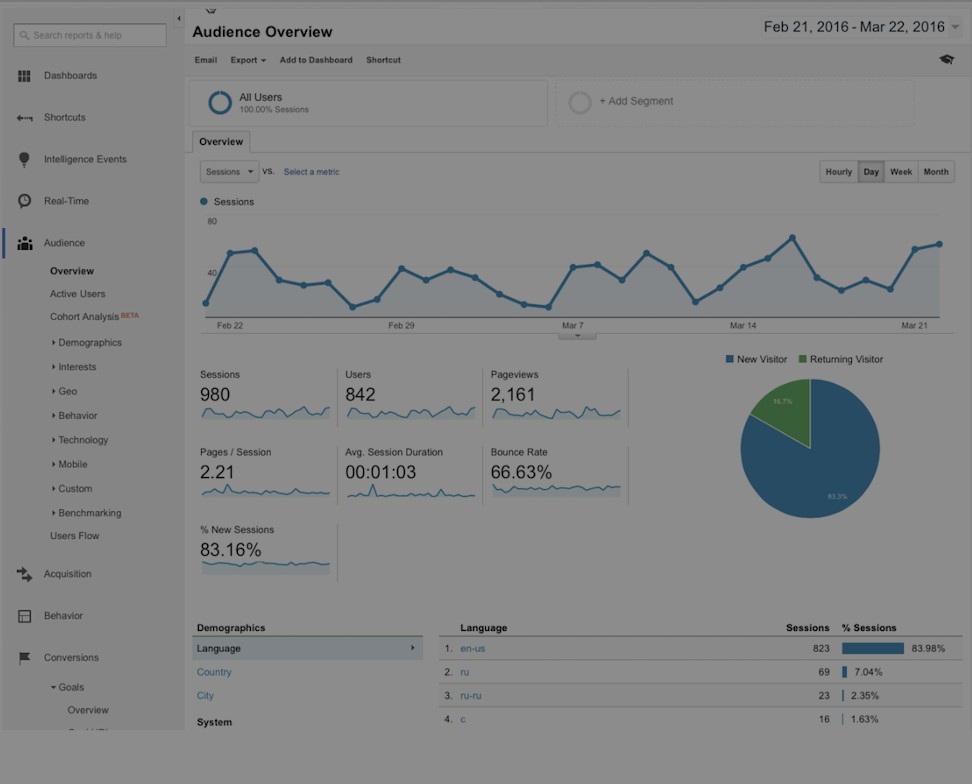972x784 pixels.
Task: Open the Sessions metric dropdown
Action: [x=229, y=172]
